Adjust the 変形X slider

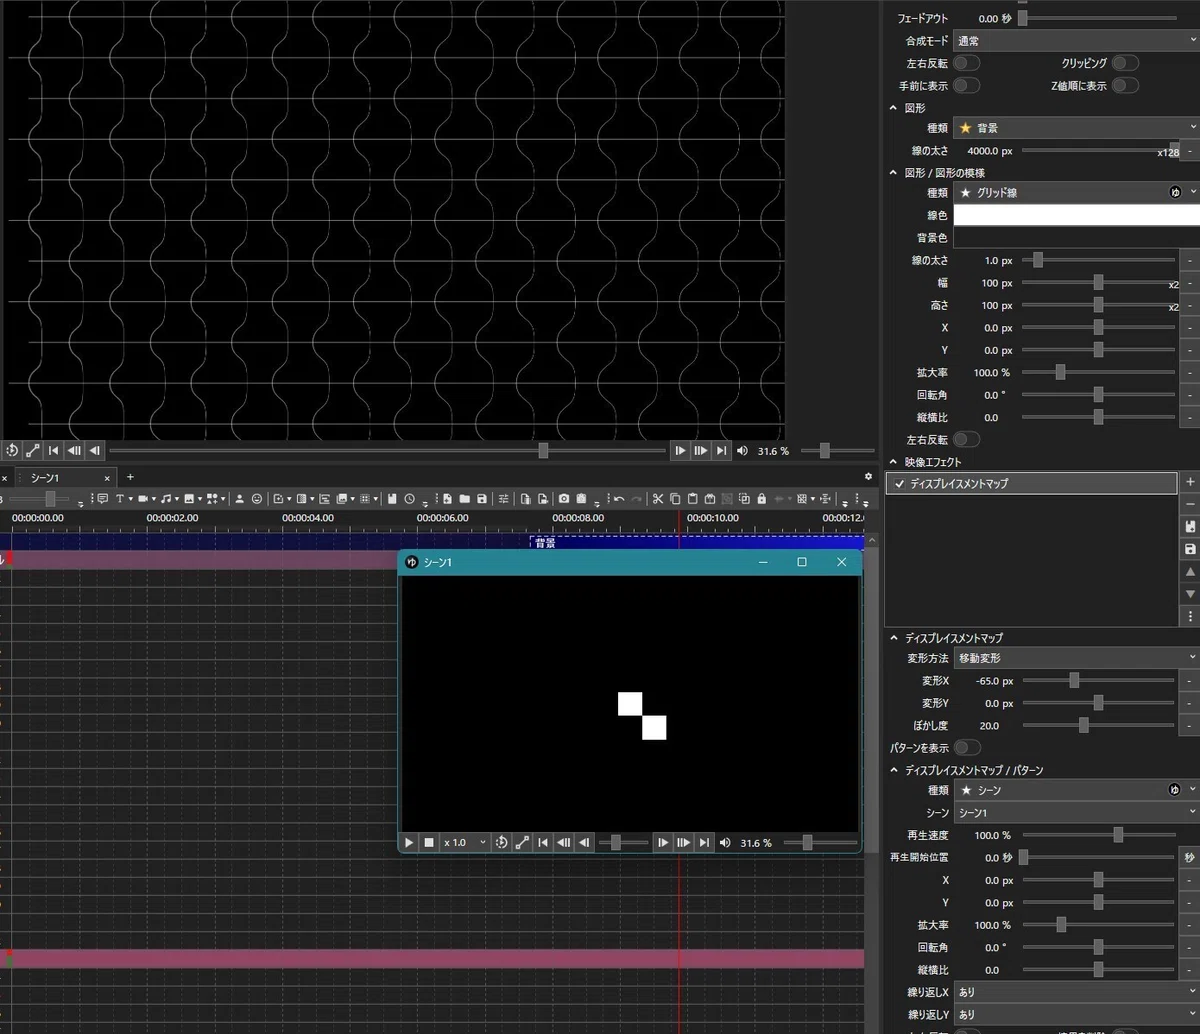(x=1098, y=680)
